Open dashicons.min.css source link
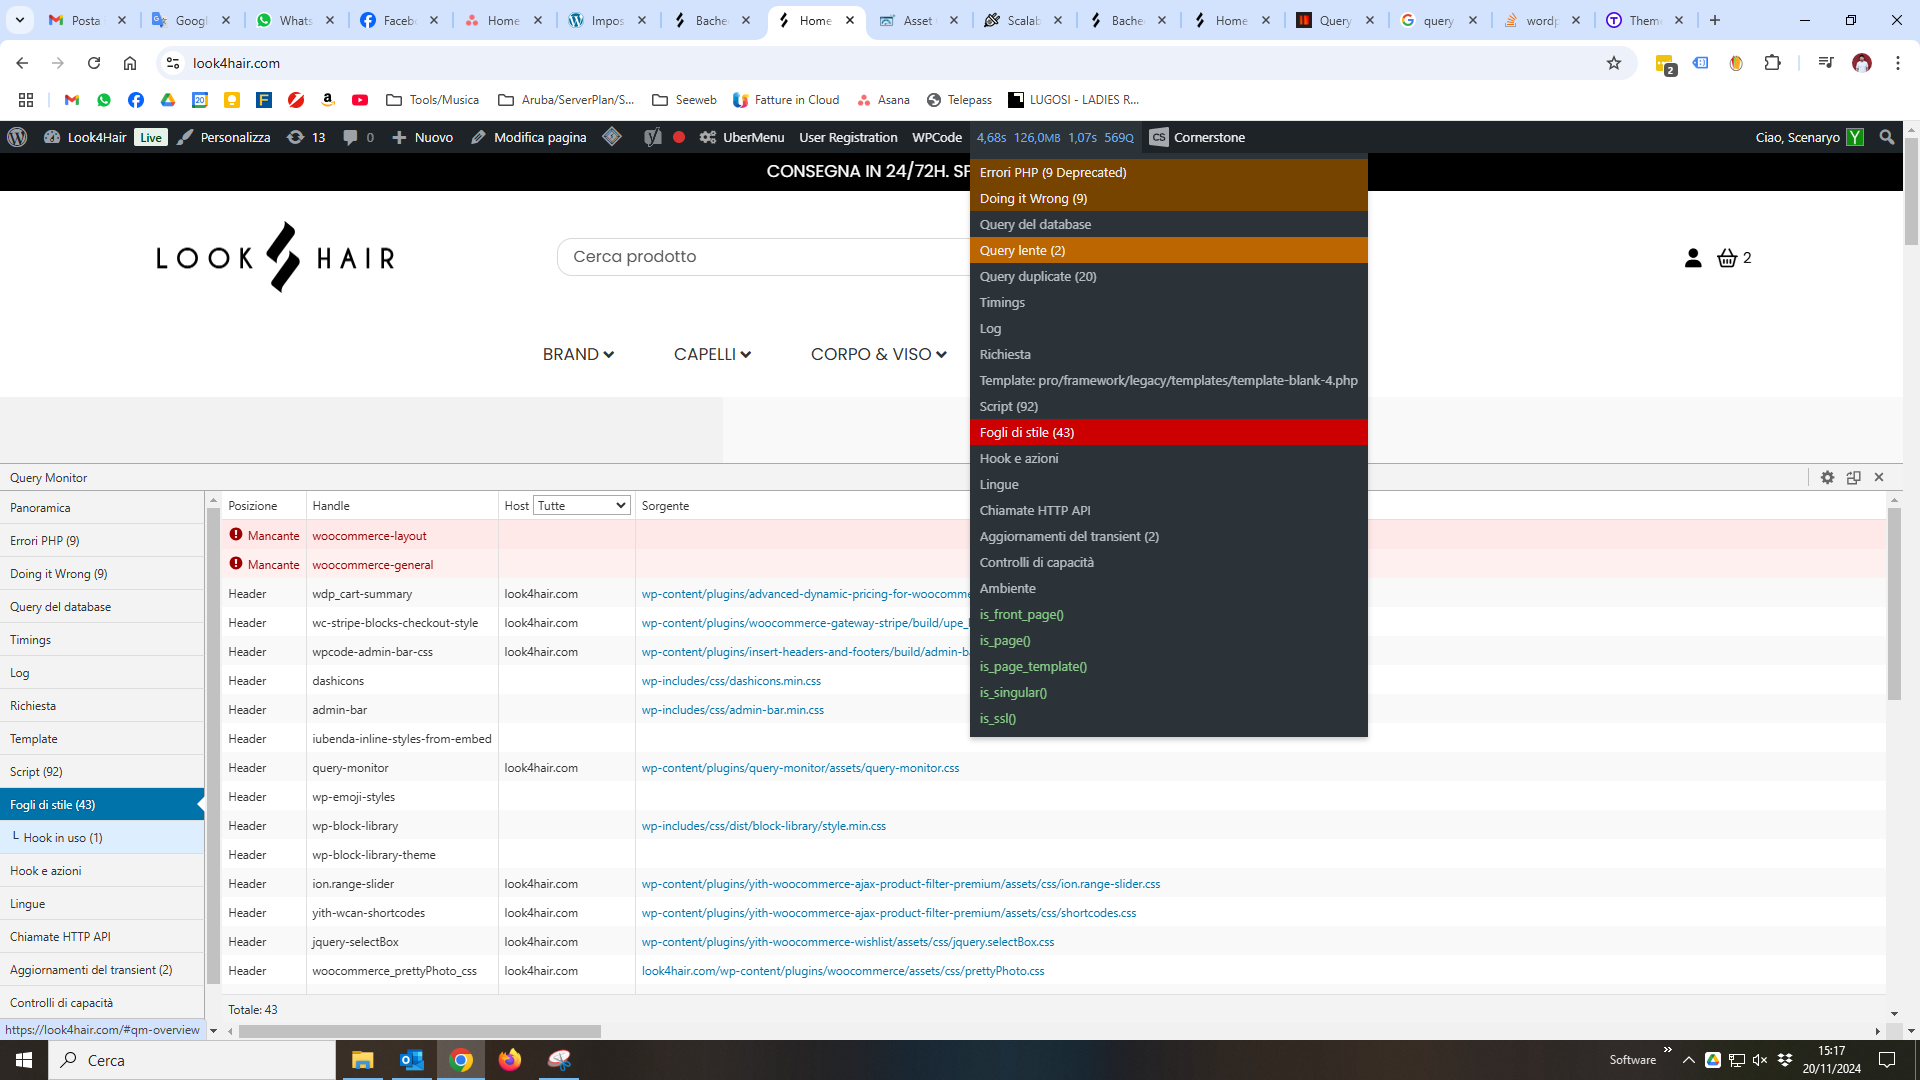Viewport: 1920px width, 1080px height. click(x=731, y=680)
